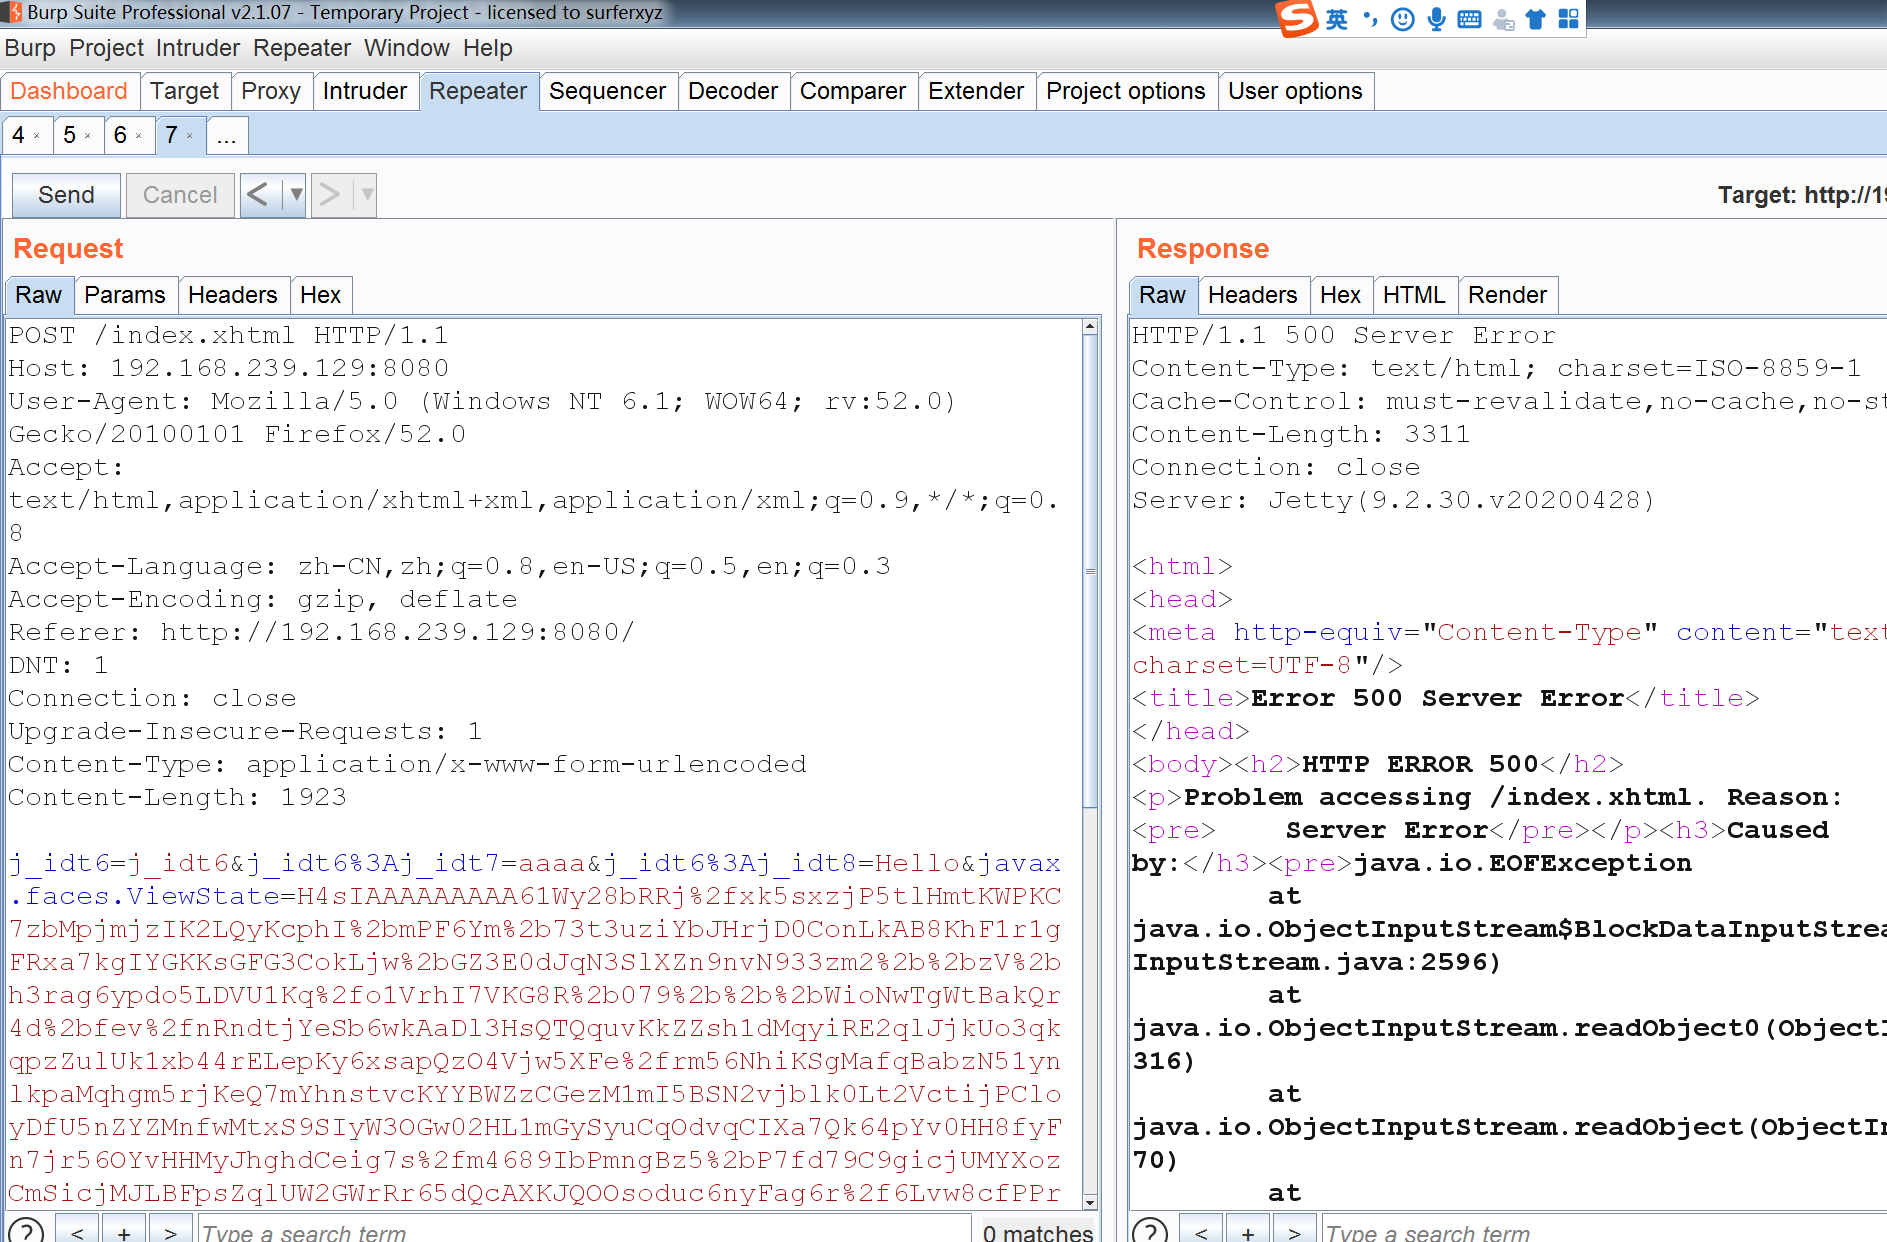Viewport: 1887px width, 1242px height.
Task: Switch to the Decoder tab
Action: click(x=733, y=90)
